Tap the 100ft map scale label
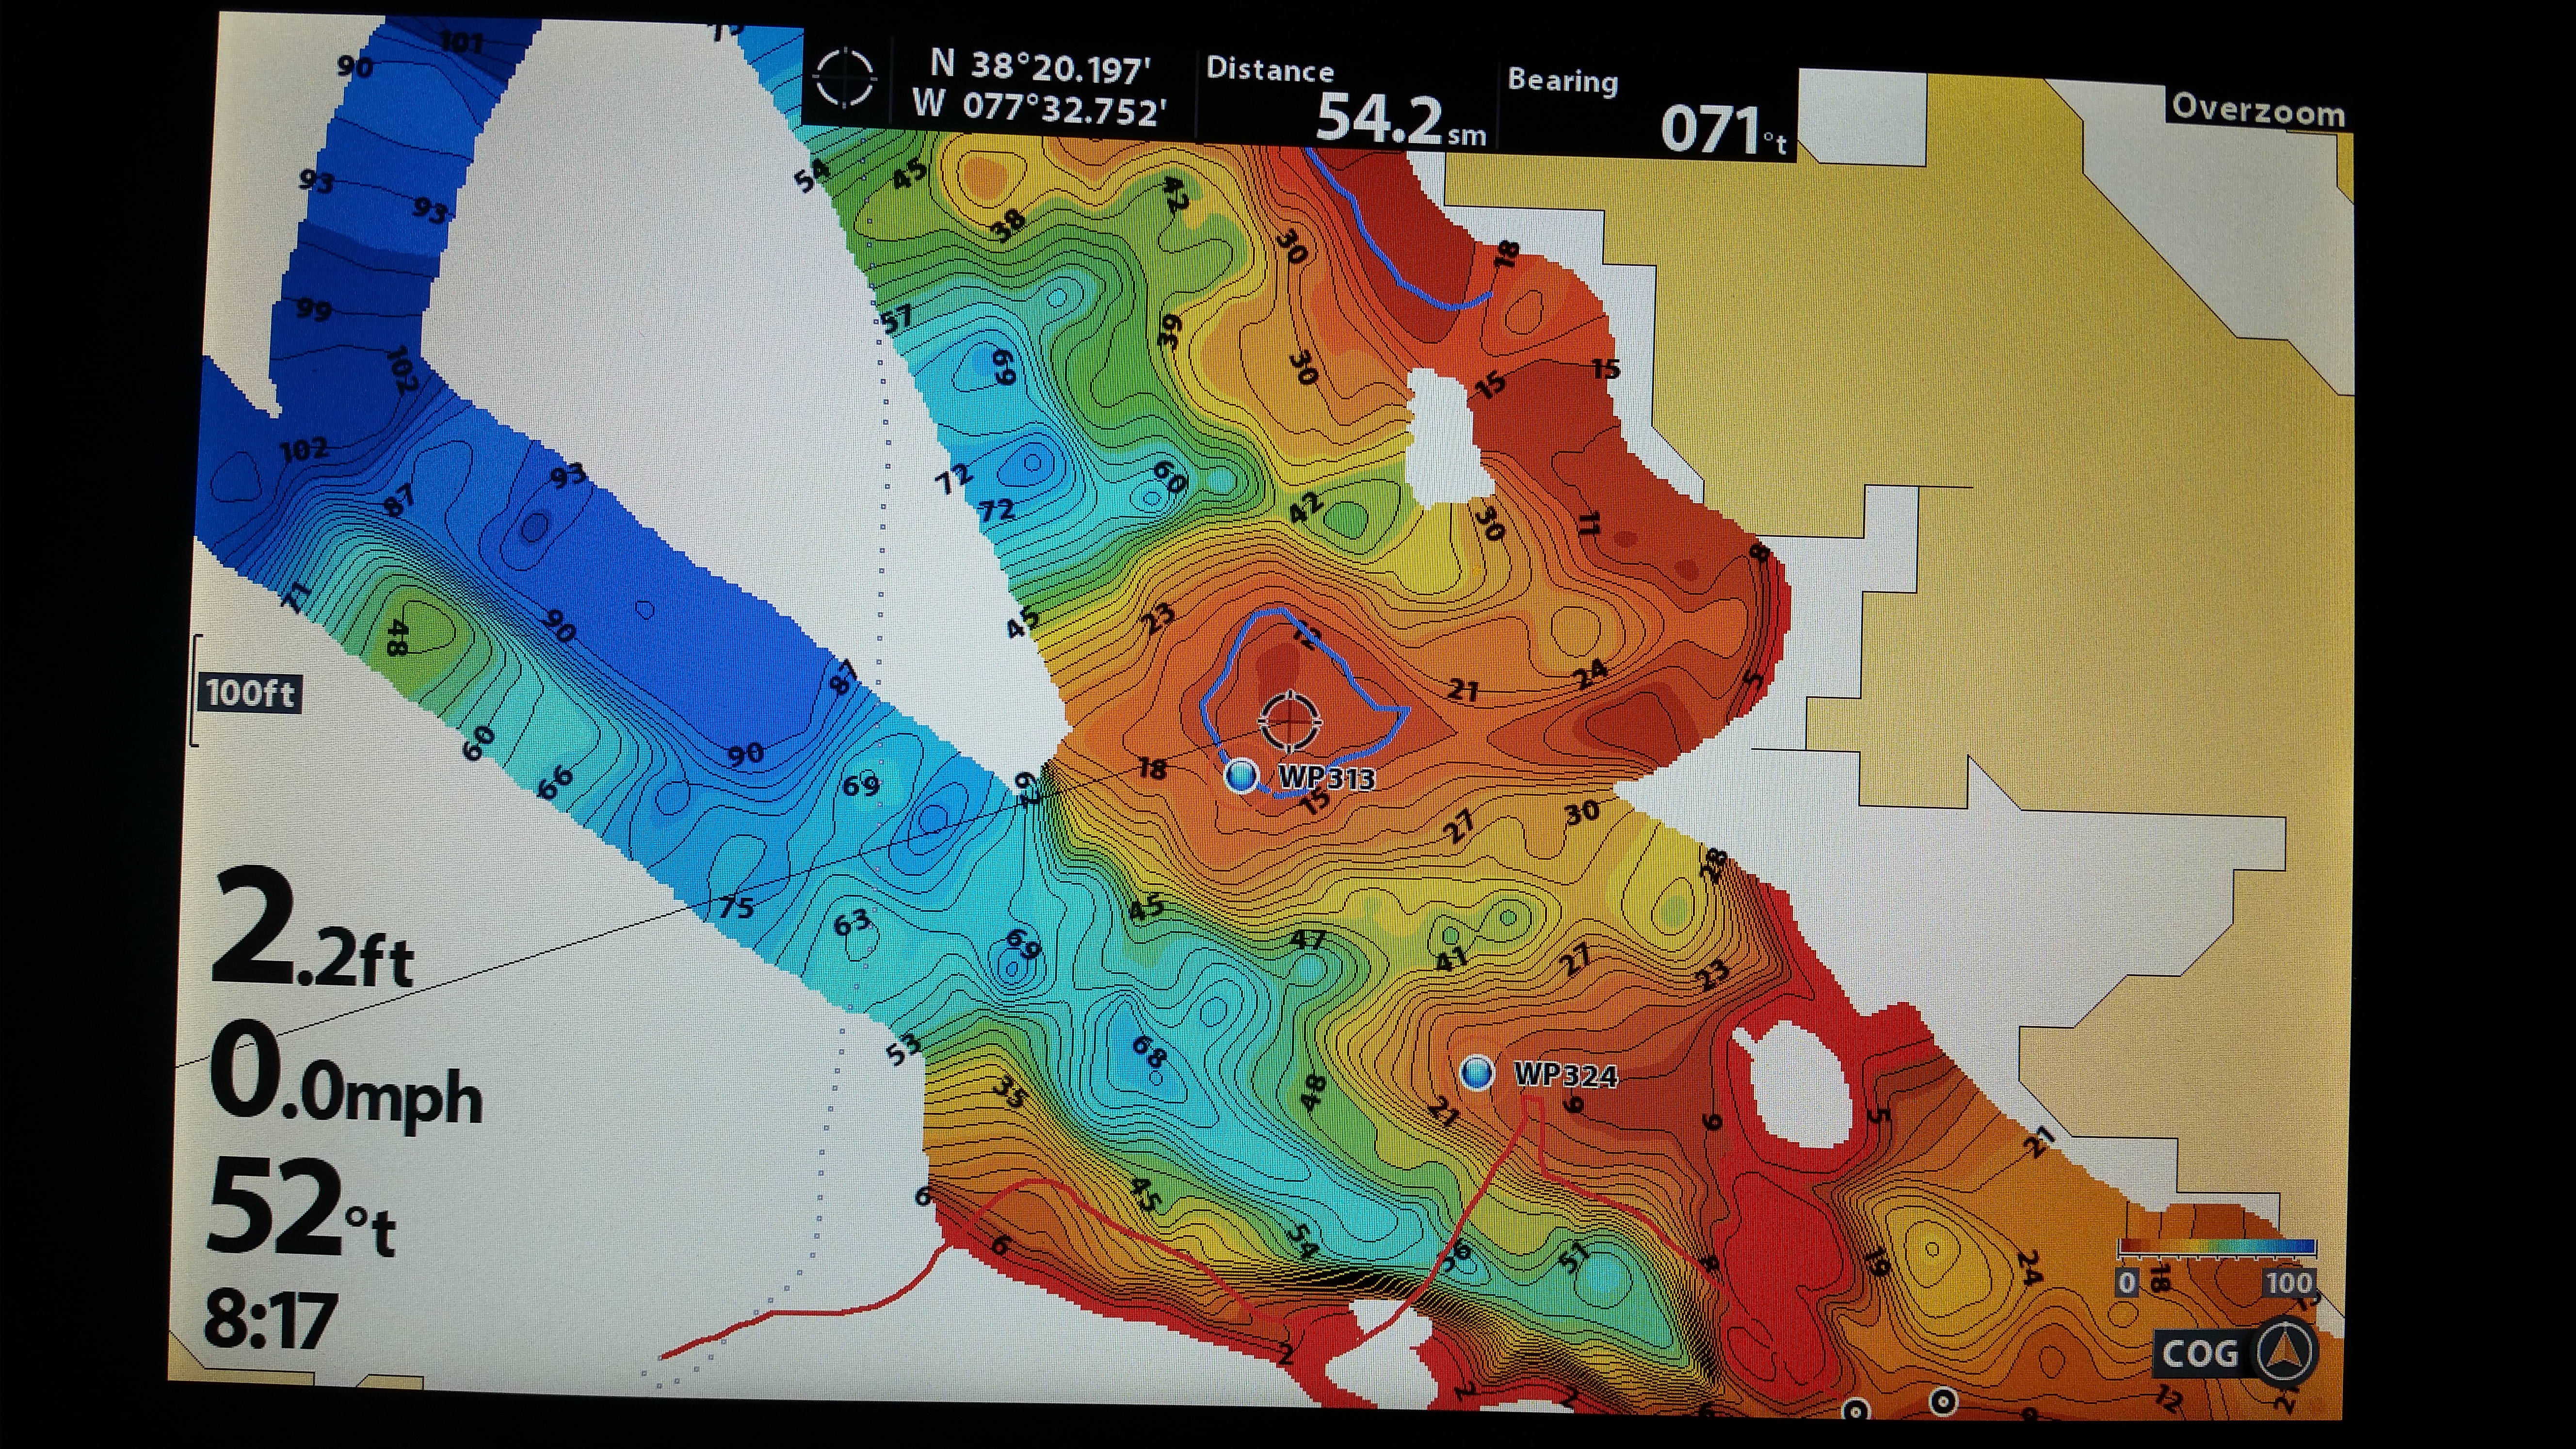2576x1449 pixels. click(x=250, y=692)
